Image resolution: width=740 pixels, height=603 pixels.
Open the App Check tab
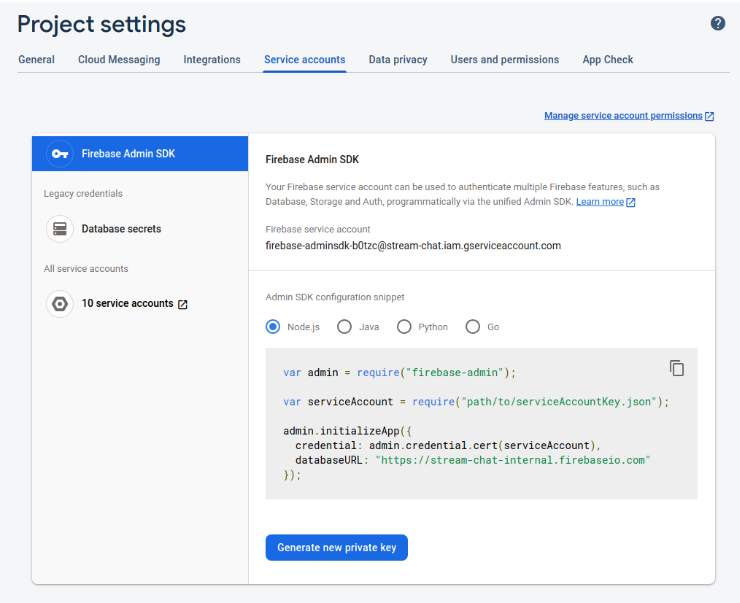pyautogui.click(x=608, y=59)
